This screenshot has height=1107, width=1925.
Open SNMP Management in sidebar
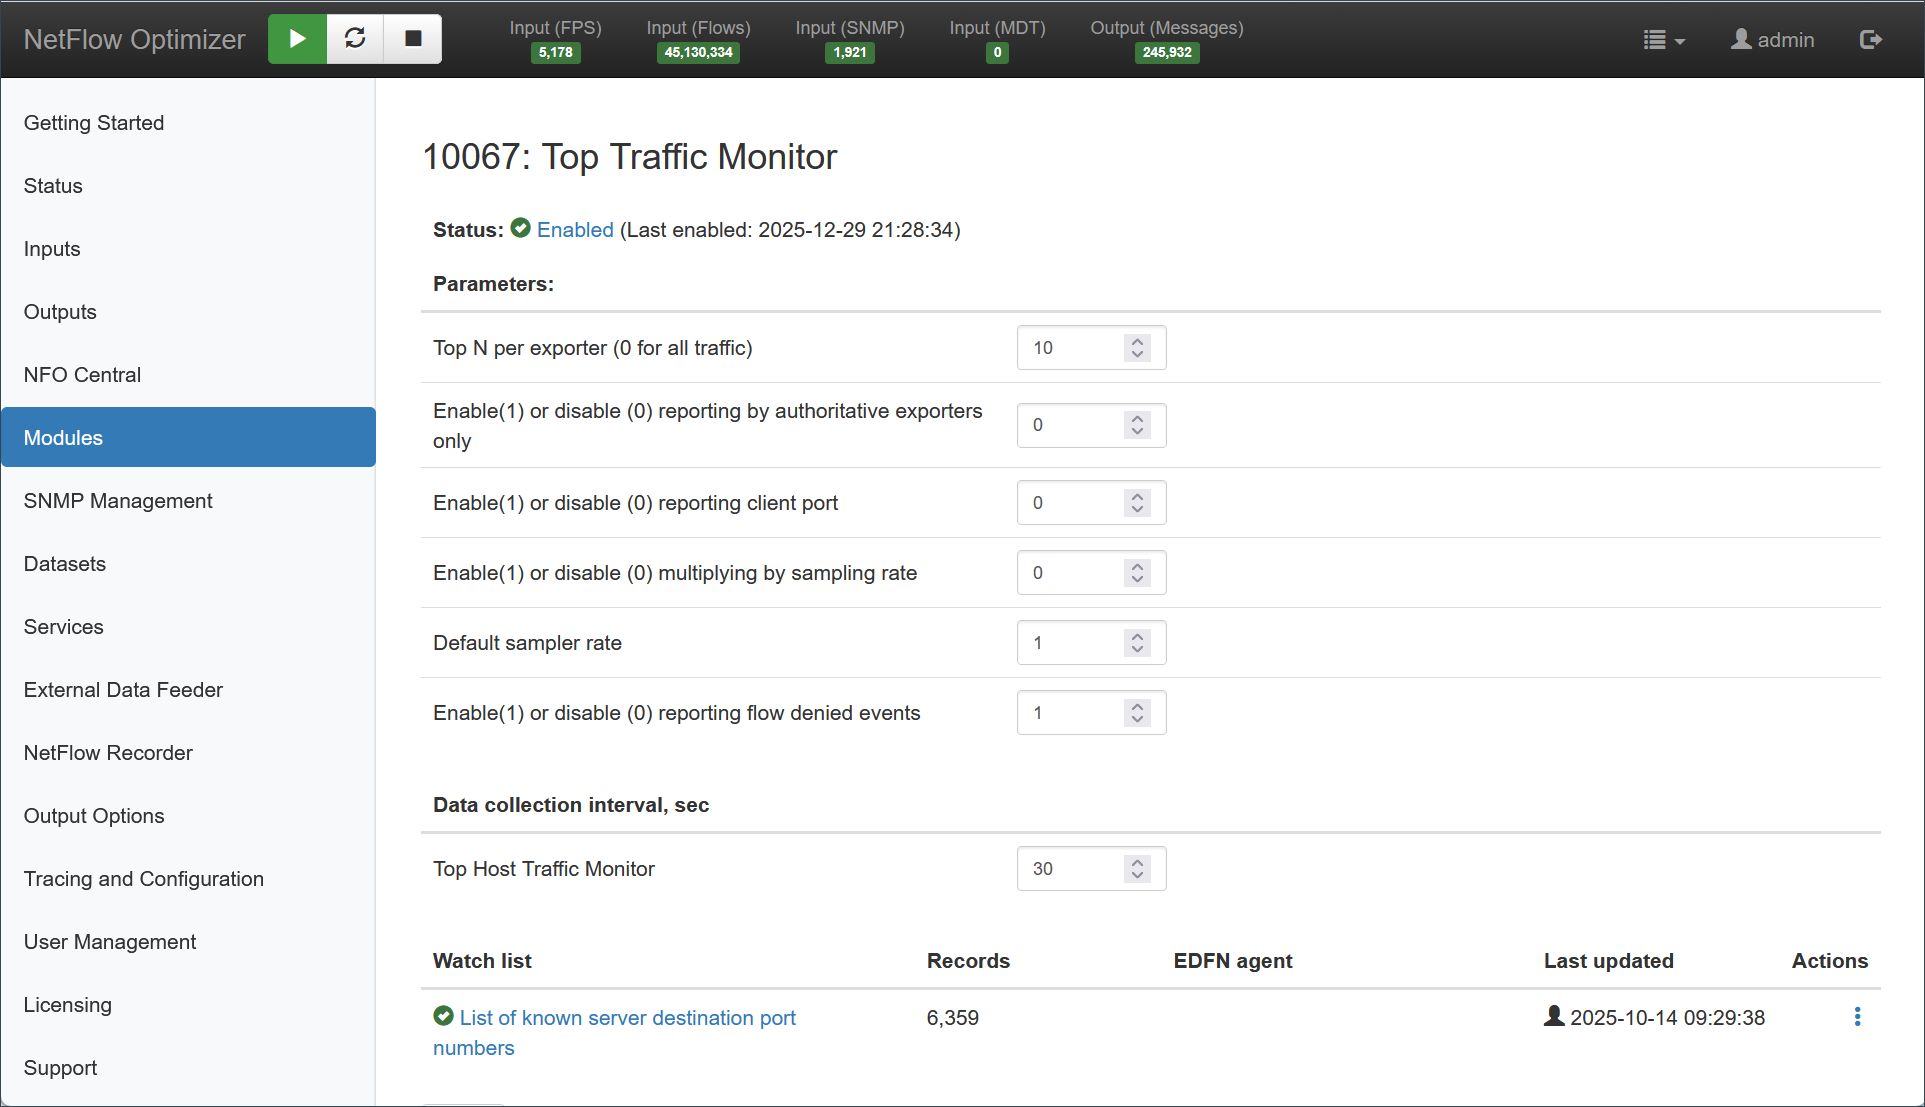(x=118, y=501)
